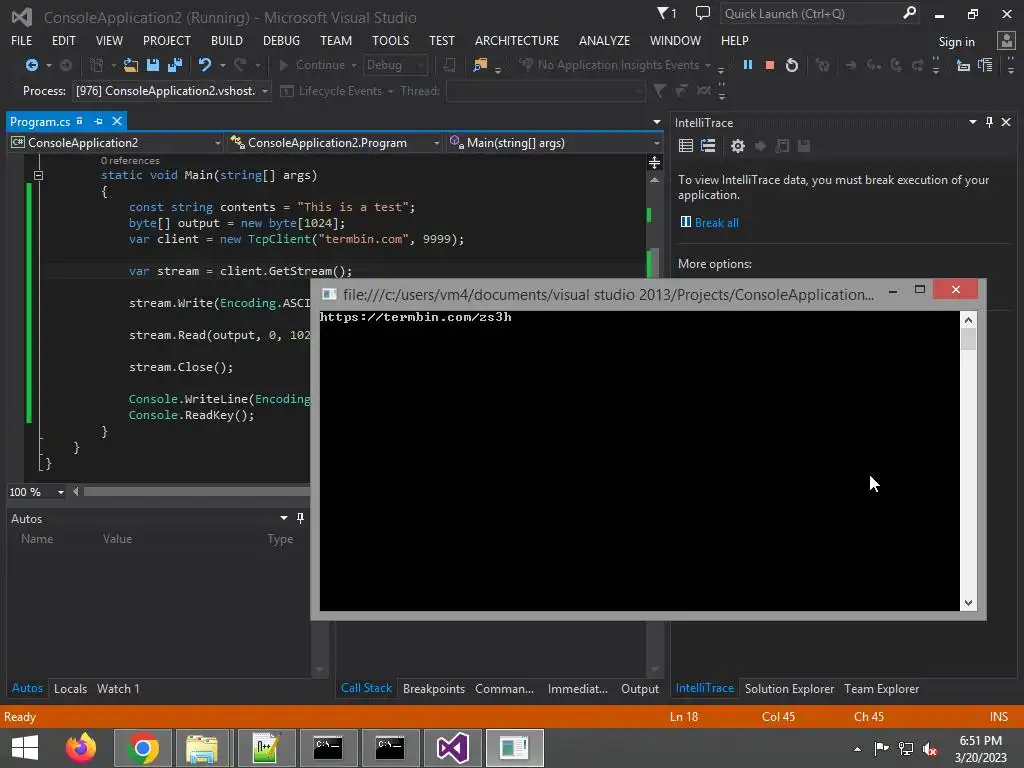Open IntelliTrace window position dropdown
This screenshot has height=768, width=1024.
[x=972, y=122]
